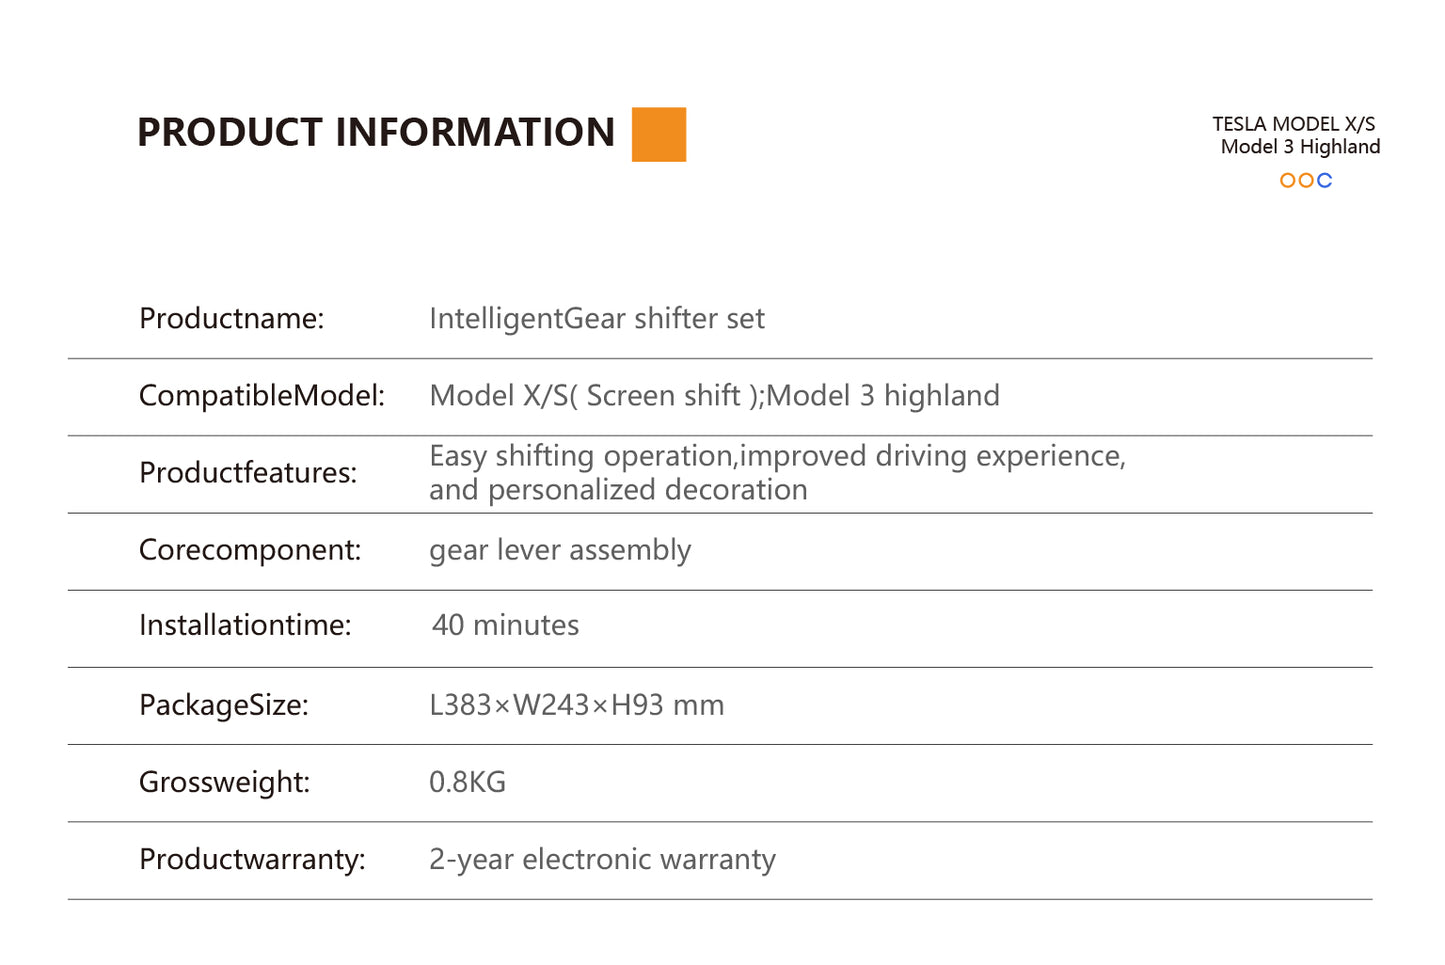Click the middle orange circle icon
1445x965 pixels.
coord(1306,180)
